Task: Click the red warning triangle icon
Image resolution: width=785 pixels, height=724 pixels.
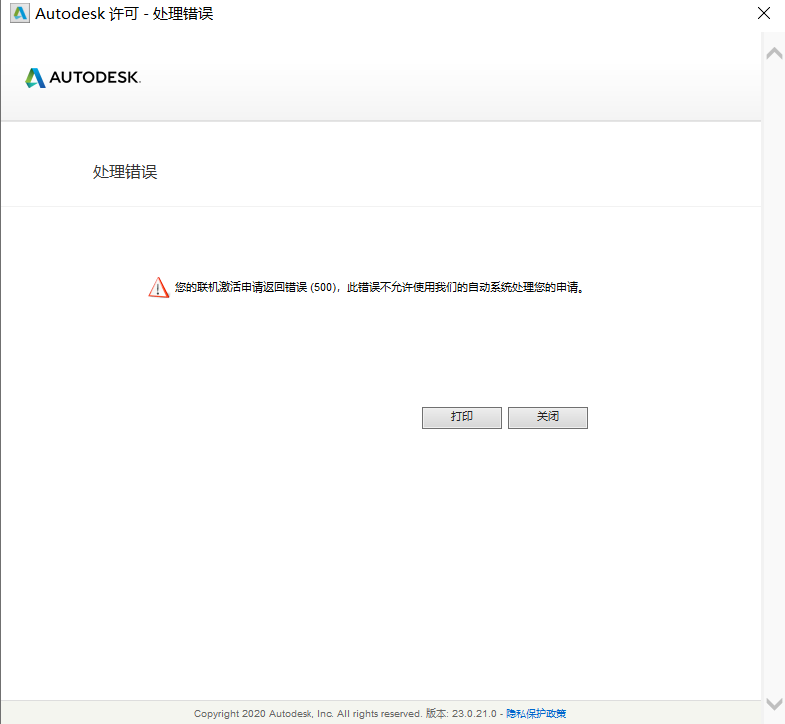Action: click(158, 287)
